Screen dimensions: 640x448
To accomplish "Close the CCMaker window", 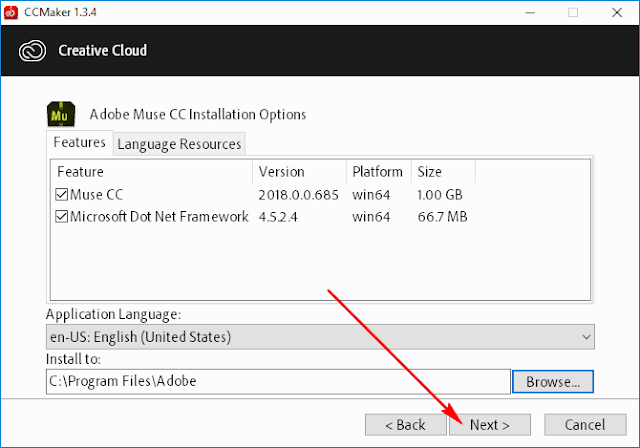I will [x=617, y=13].
